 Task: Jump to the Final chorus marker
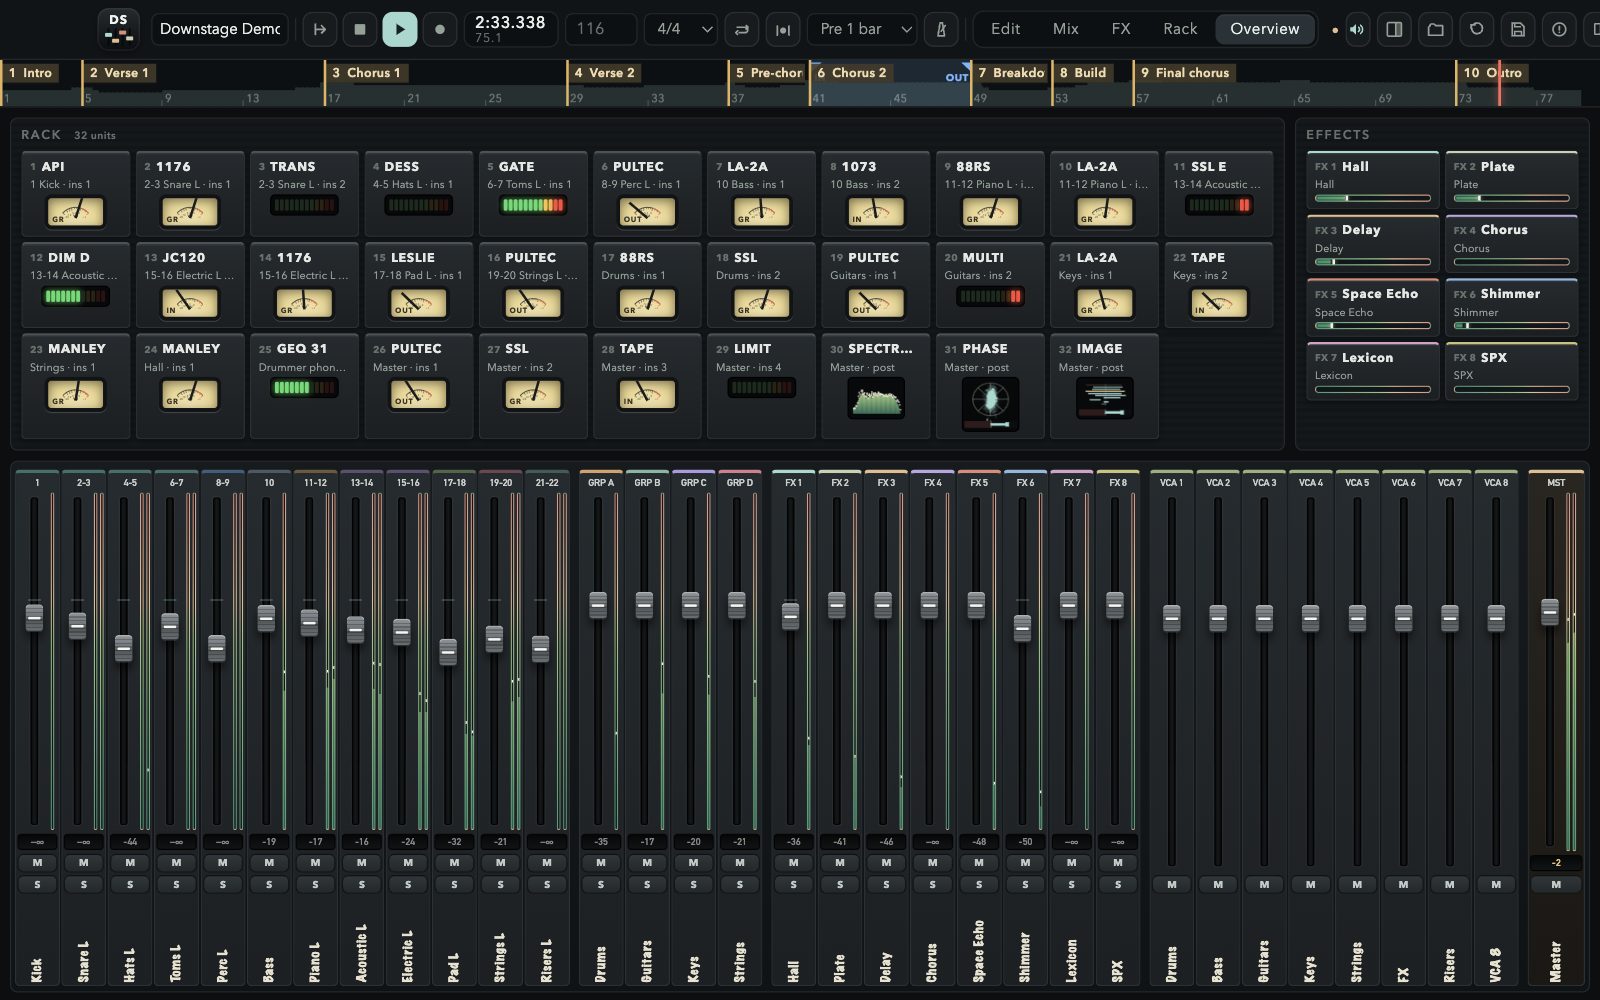click(1186, 73)
